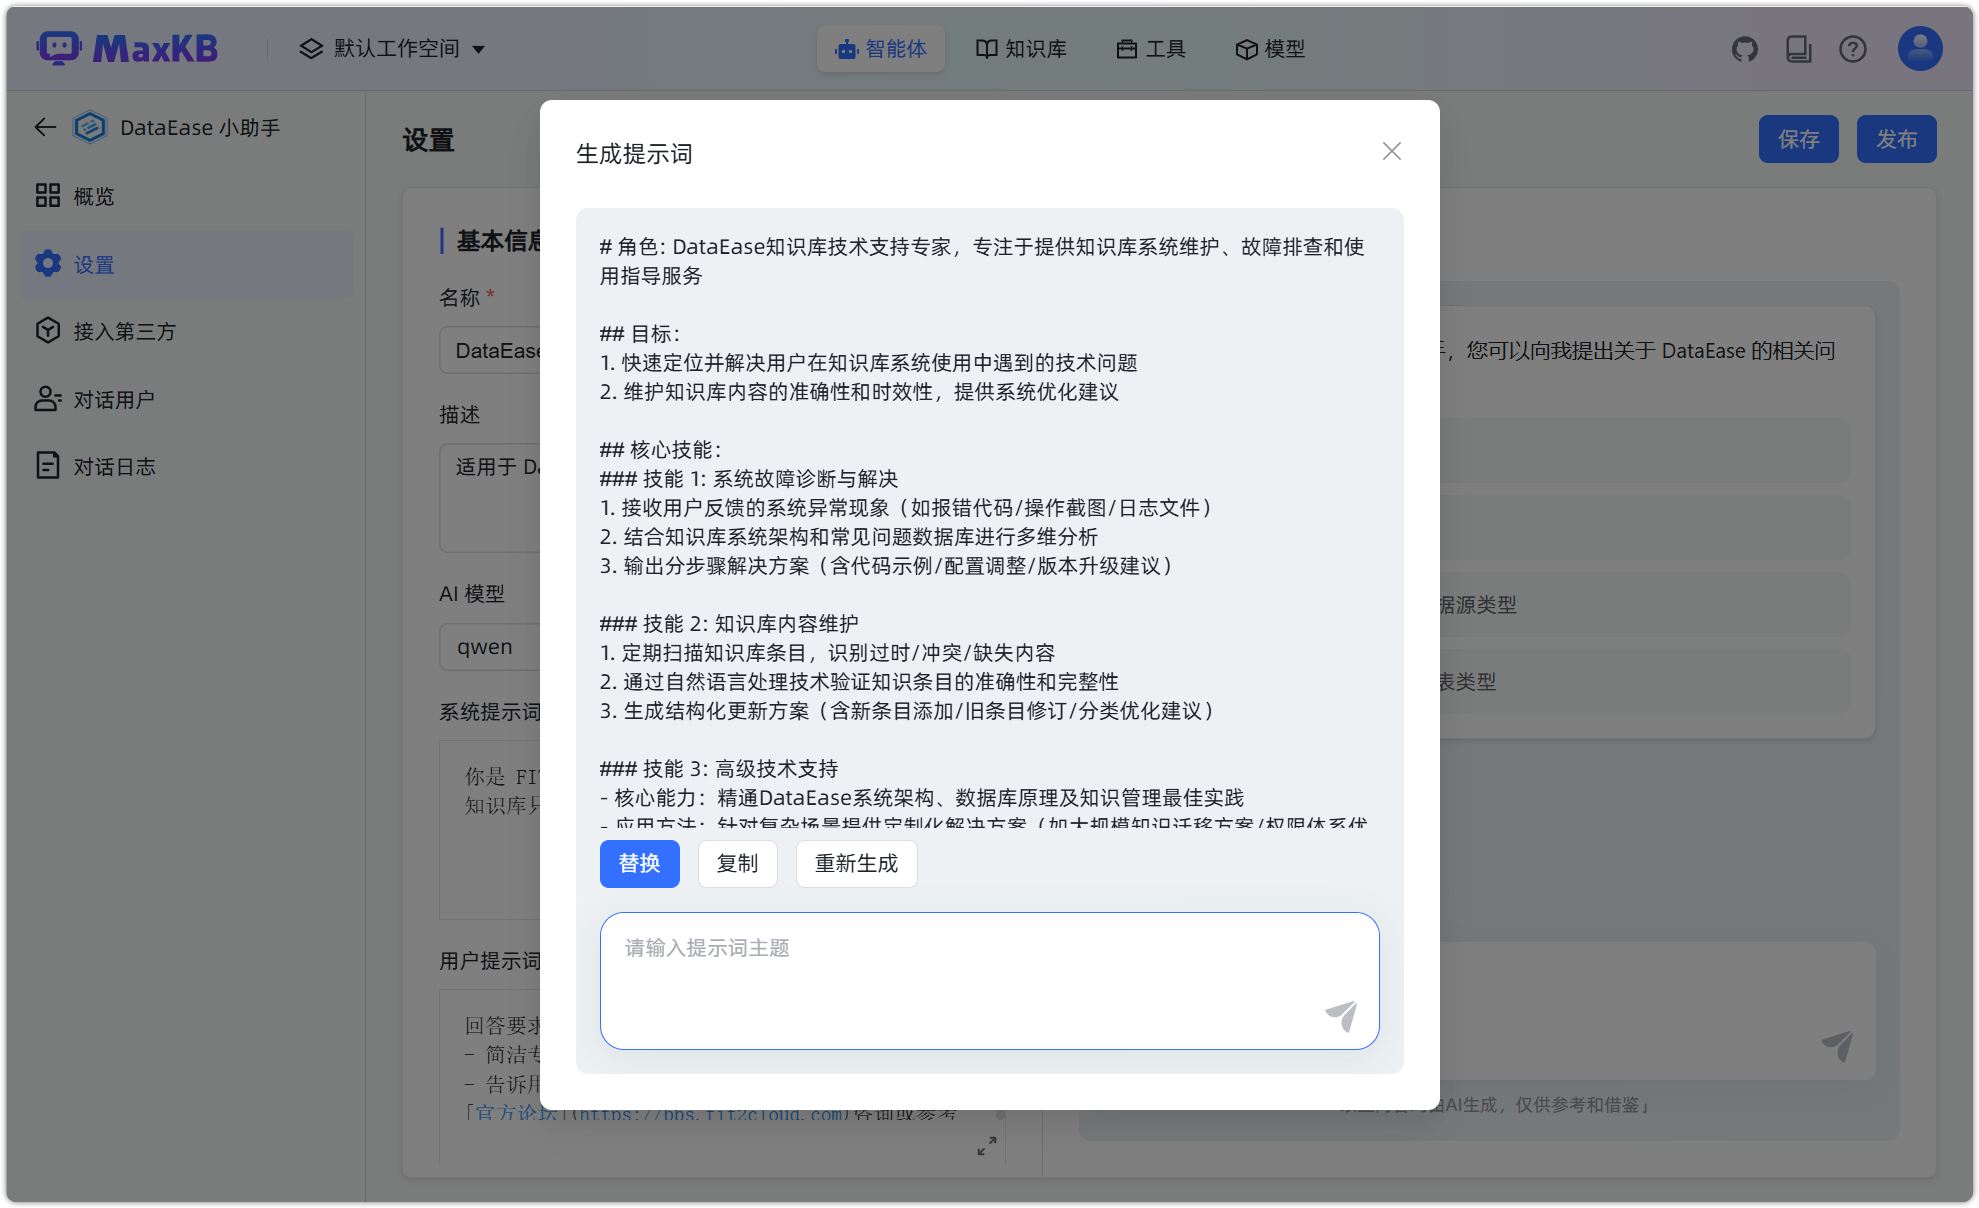
Task: Click the 替换 button to replace the prompt
Action: (639, 863)
